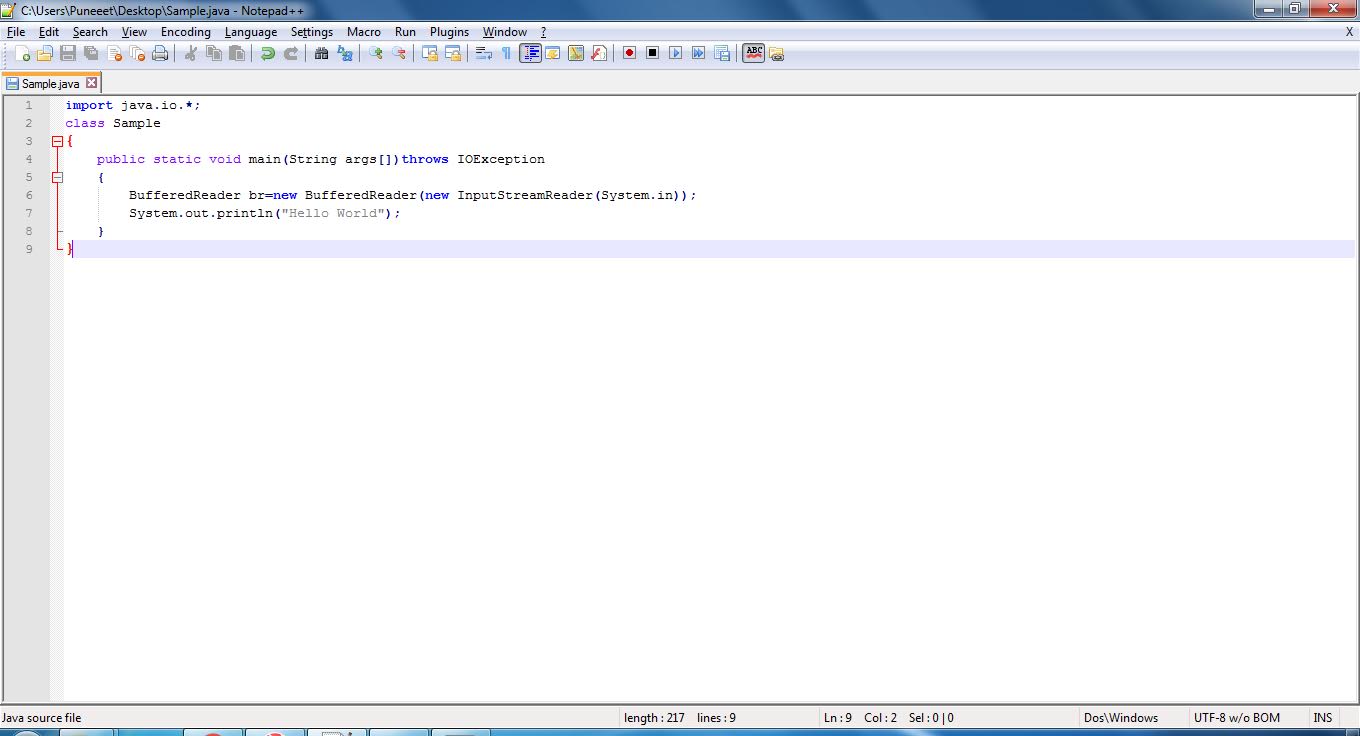This screenshot has width=1360, height=736.
Task: Close the Sample.java tab with its X
Action: click(92, 83)
